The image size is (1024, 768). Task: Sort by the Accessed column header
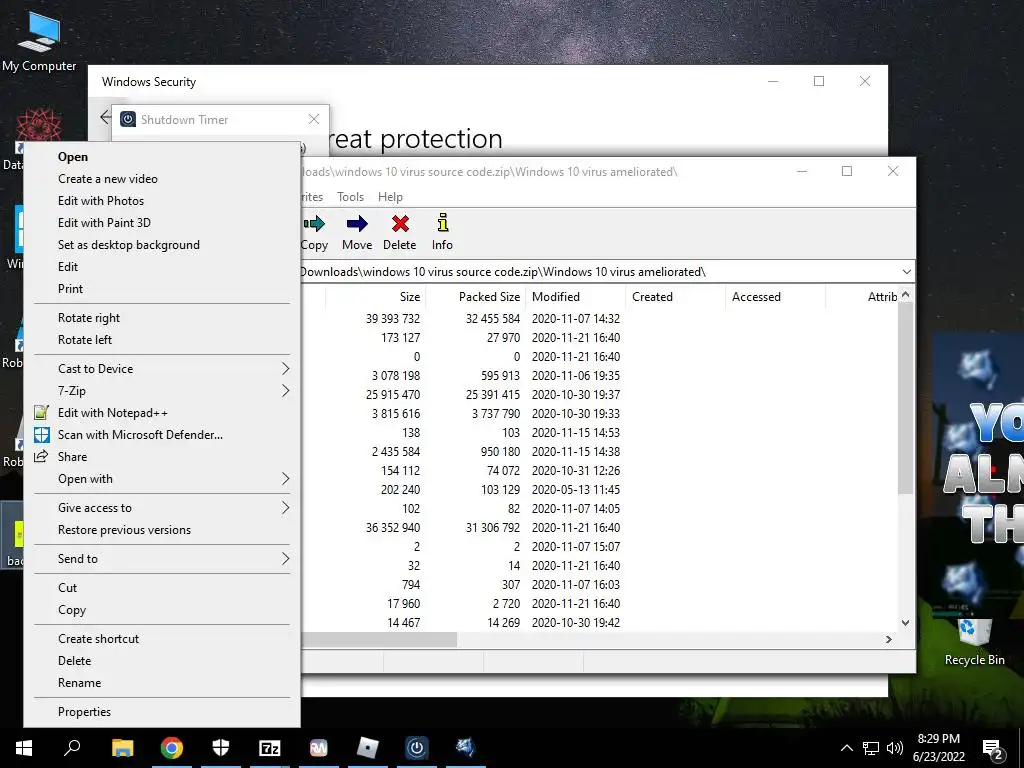point(776,296)
